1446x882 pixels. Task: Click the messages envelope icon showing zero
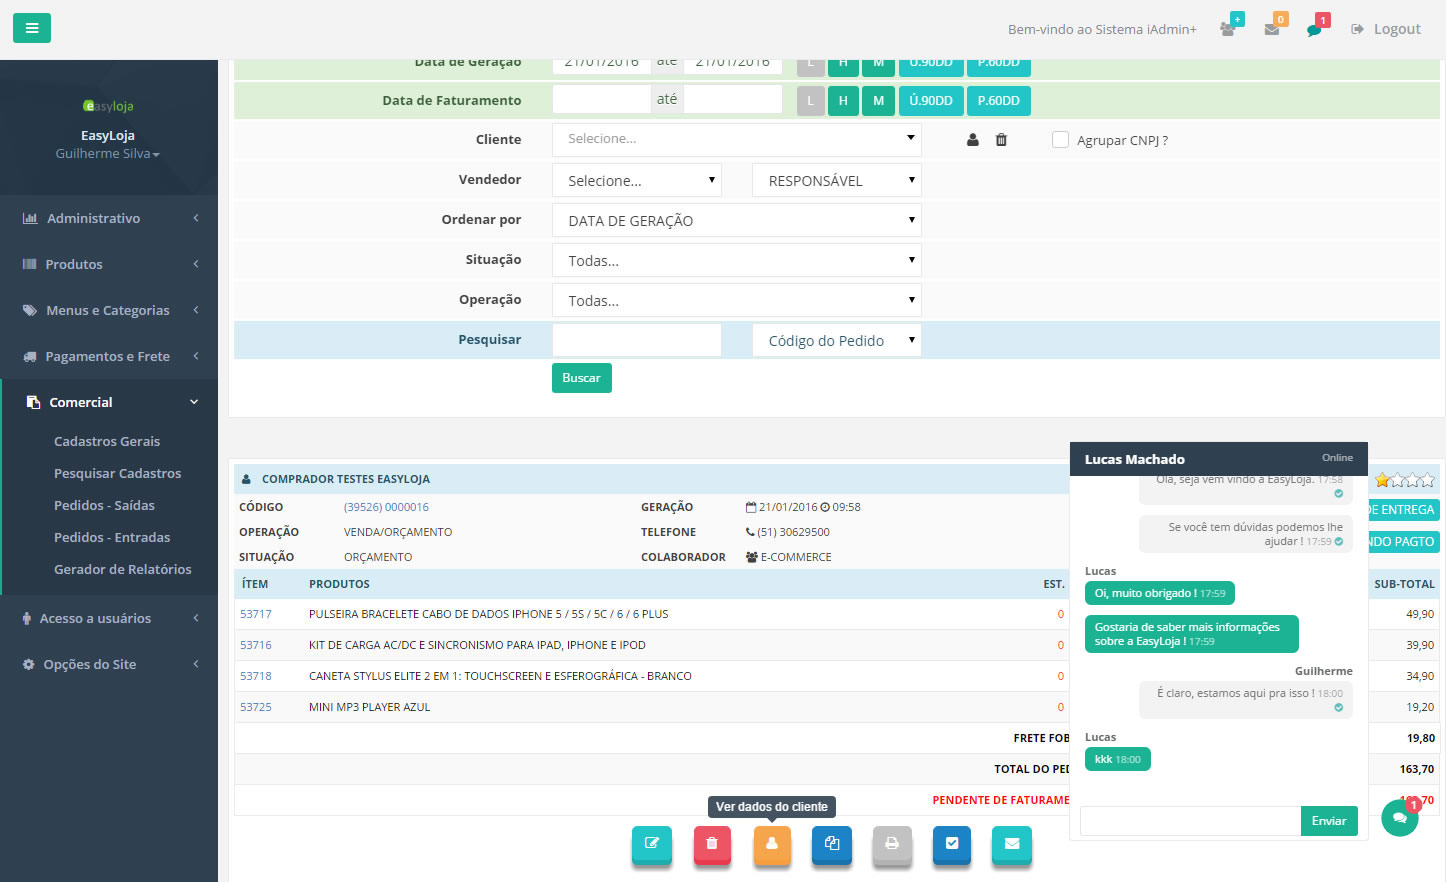pyautogui.click(x=1272, y=28)
